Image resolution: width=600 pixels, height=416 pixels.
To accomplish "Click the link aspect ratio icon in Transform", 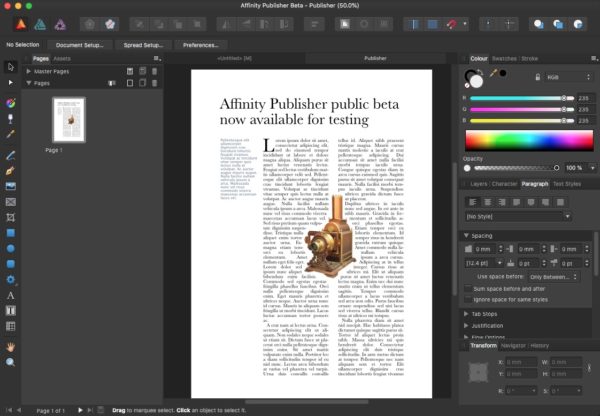I will click(589, 368).
